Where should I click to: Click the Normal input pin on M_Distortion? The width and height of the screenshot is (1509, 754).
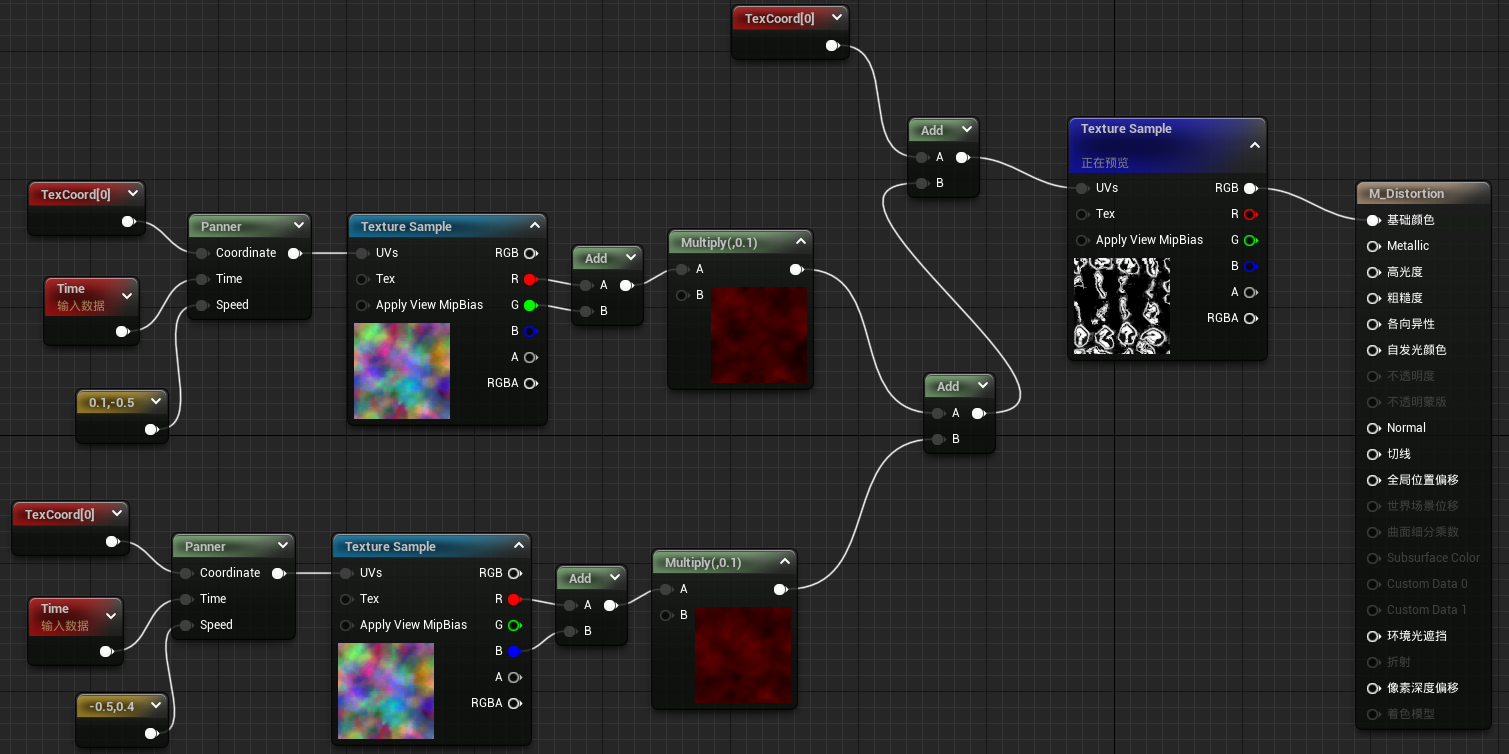coord(1373,427)
